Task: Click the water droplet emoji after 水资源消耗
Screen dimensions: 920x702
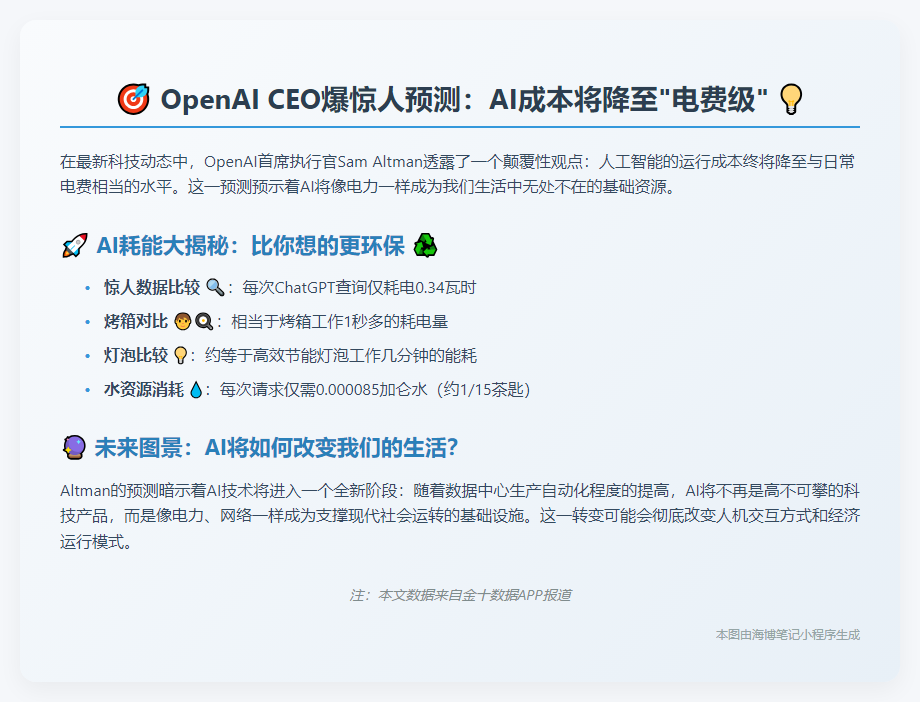Action: 196,390
